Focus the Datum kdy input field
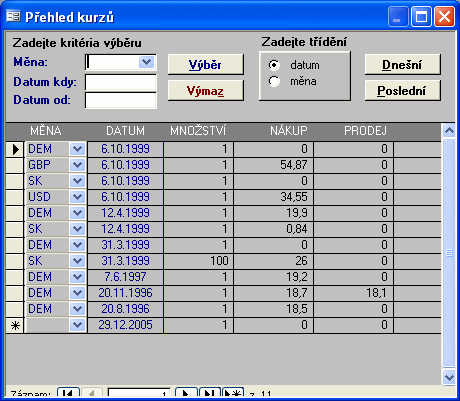The height and width of the screenshot is (401, 460). coord(121,82)
